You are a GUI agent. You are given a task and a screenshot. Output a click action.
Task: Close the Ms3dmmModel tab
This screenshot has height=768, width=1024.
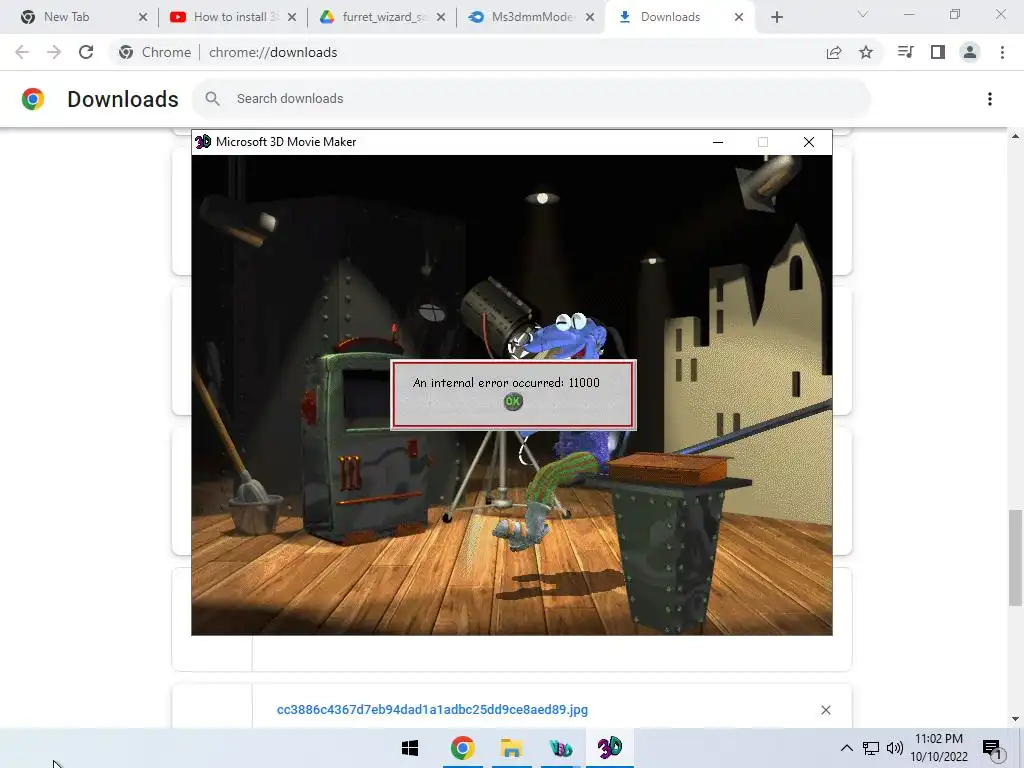(x=590, y=17)
